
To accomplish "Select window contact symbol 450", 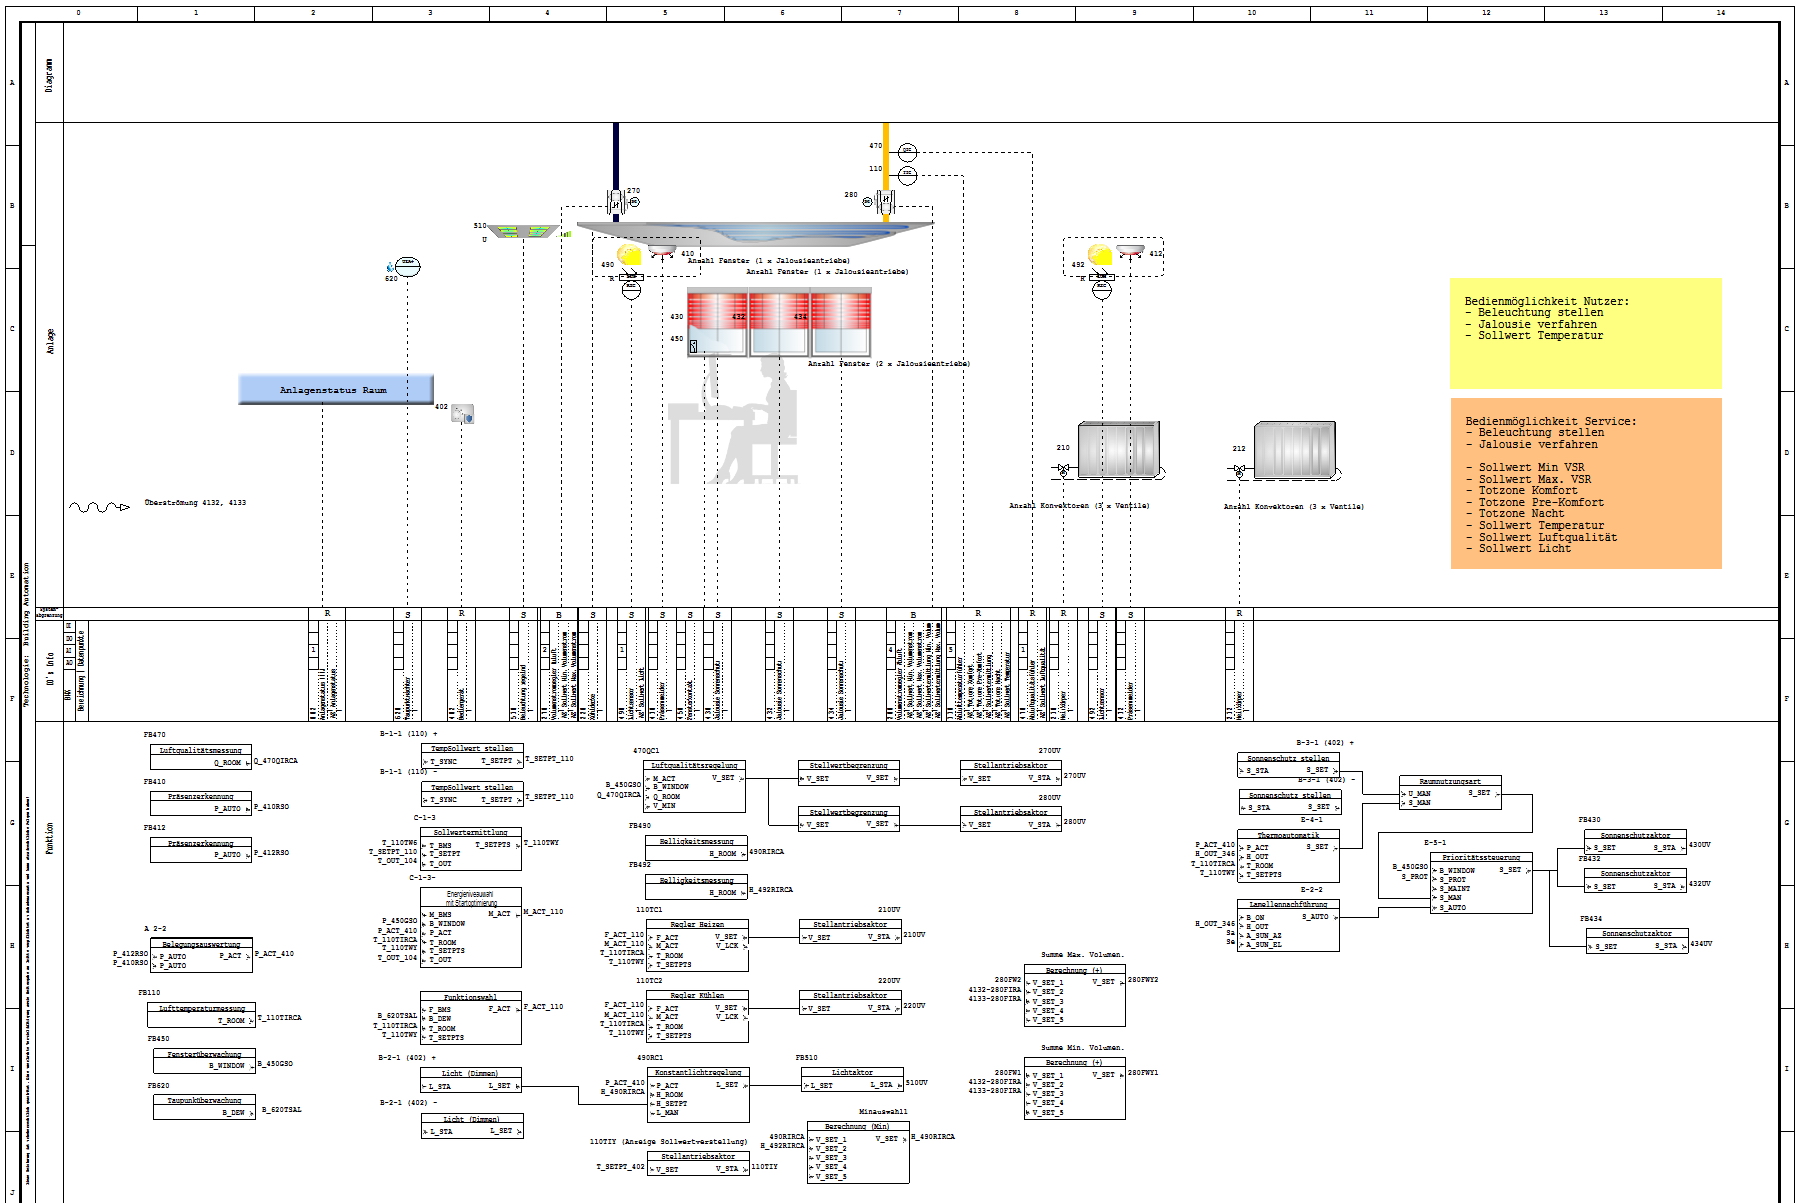I will click(694, 344).
